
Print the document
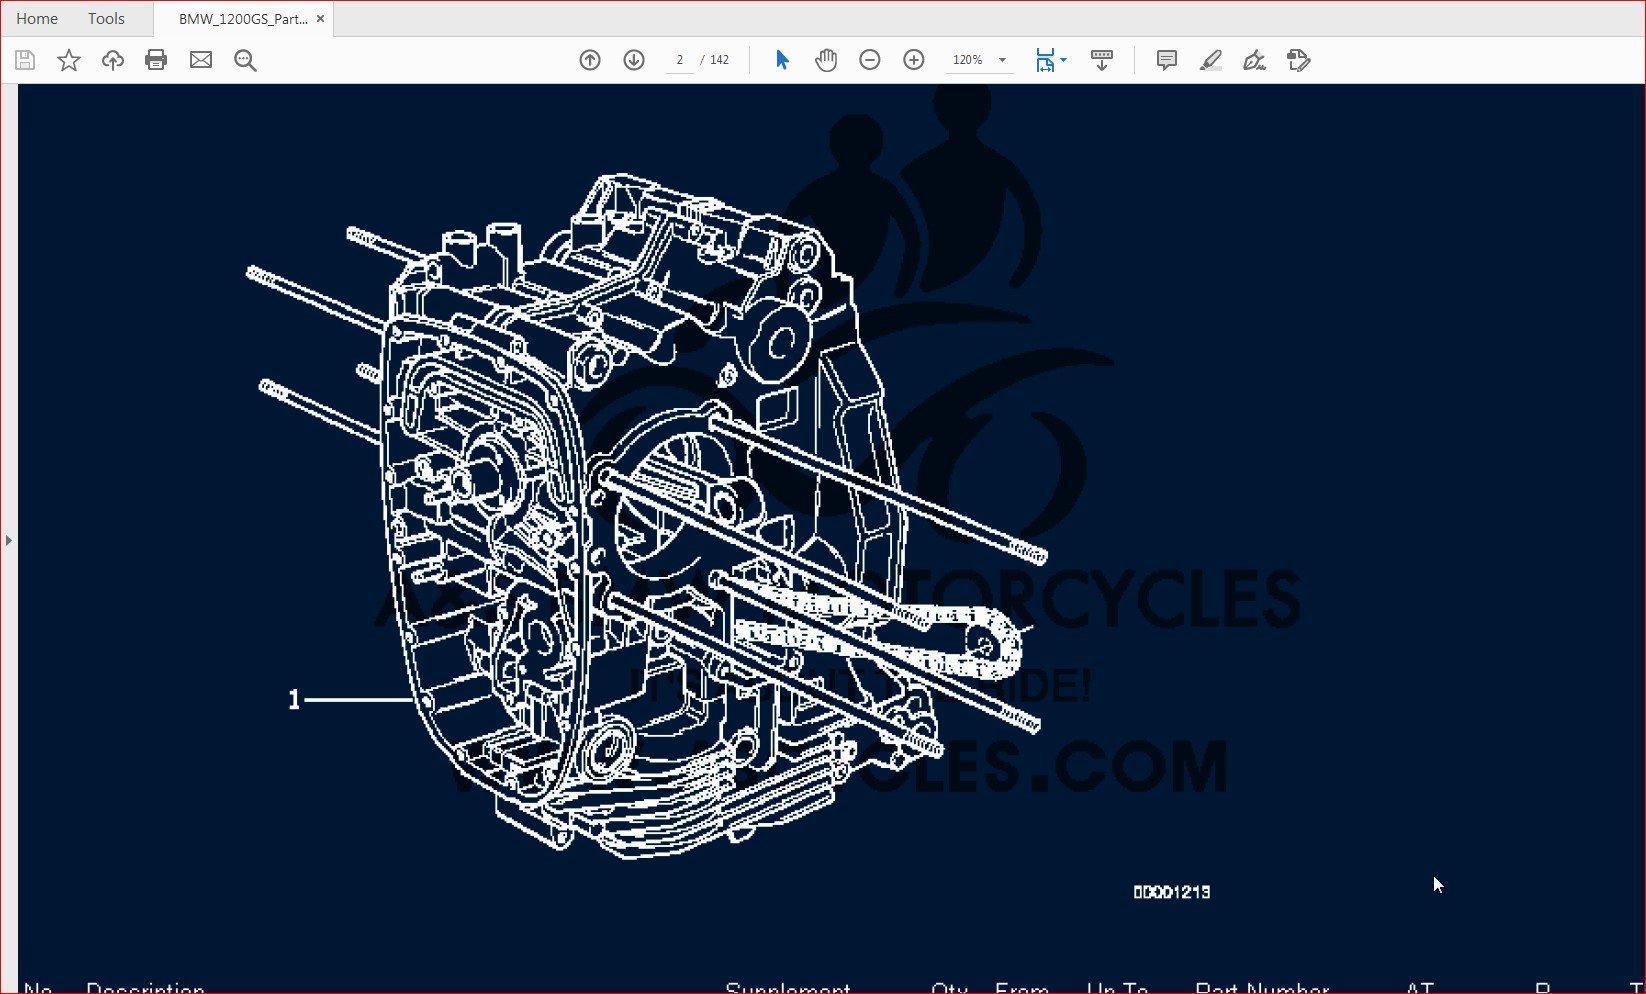156,60
